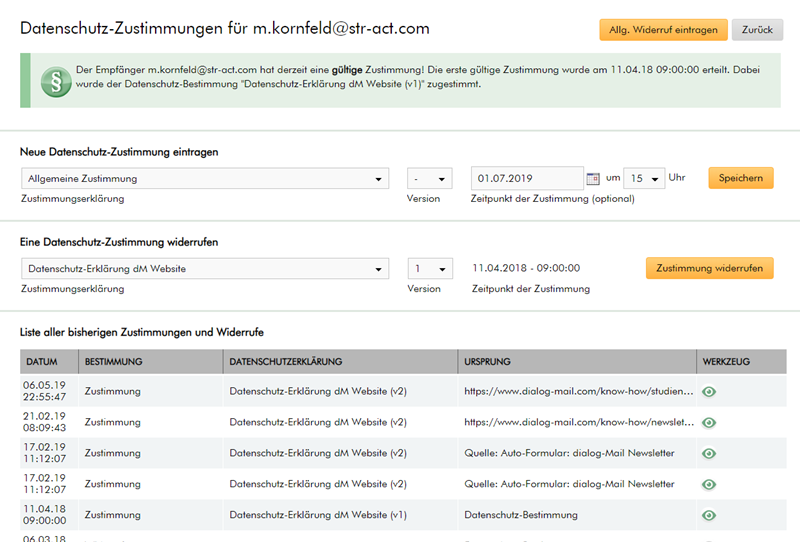Screen dimensions: 800x542
Task: Click heading Eine Datenschutz-Zustimmung widerrufen
Action: [119, 242]
